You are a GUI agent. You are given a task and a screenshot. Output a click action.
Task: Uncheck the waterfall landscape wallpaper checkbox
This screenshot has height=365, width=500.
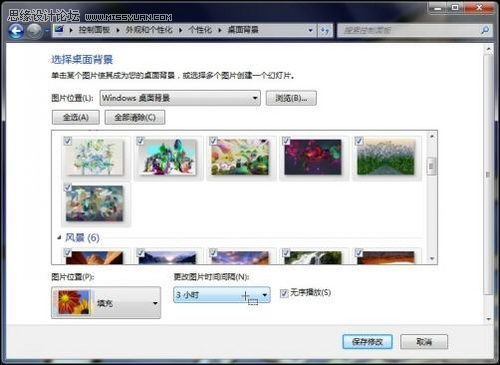286,253
